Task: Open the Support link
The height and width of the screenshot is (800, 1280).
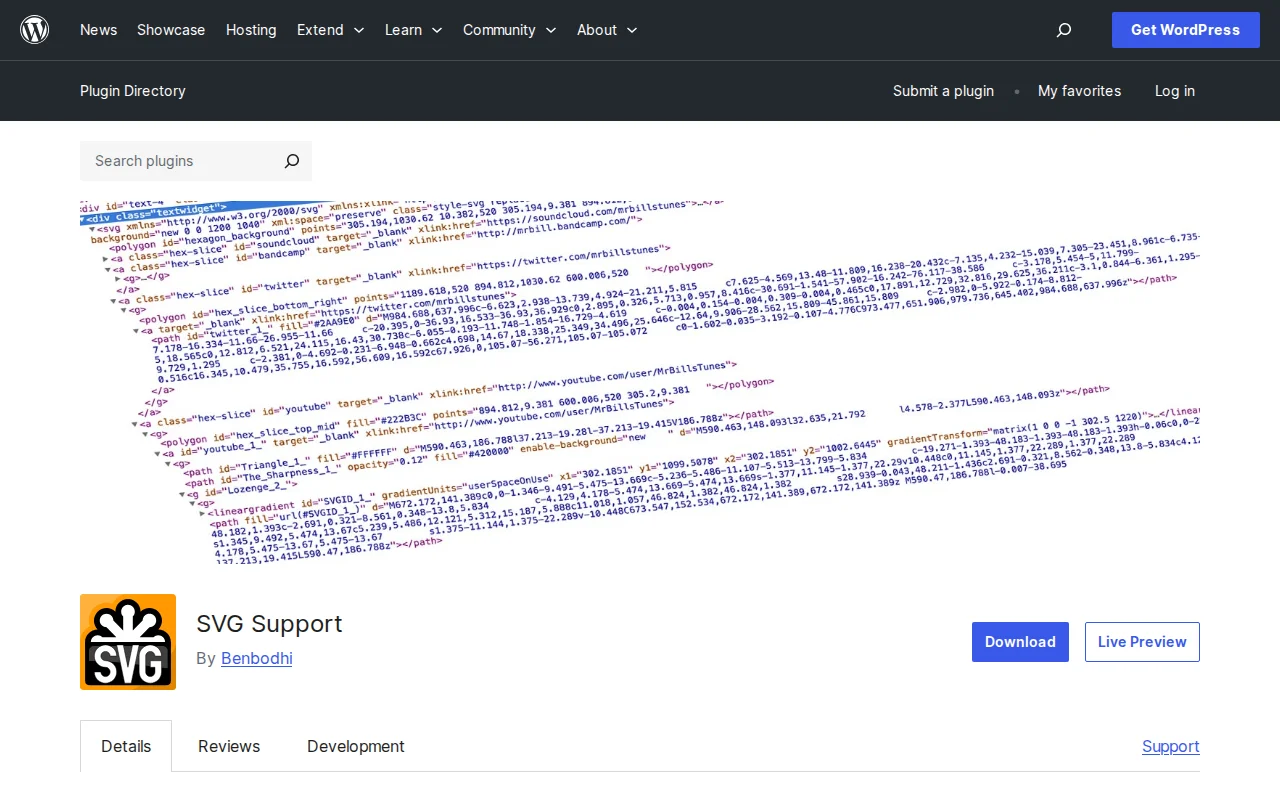Action: (x=1170, y=746)
